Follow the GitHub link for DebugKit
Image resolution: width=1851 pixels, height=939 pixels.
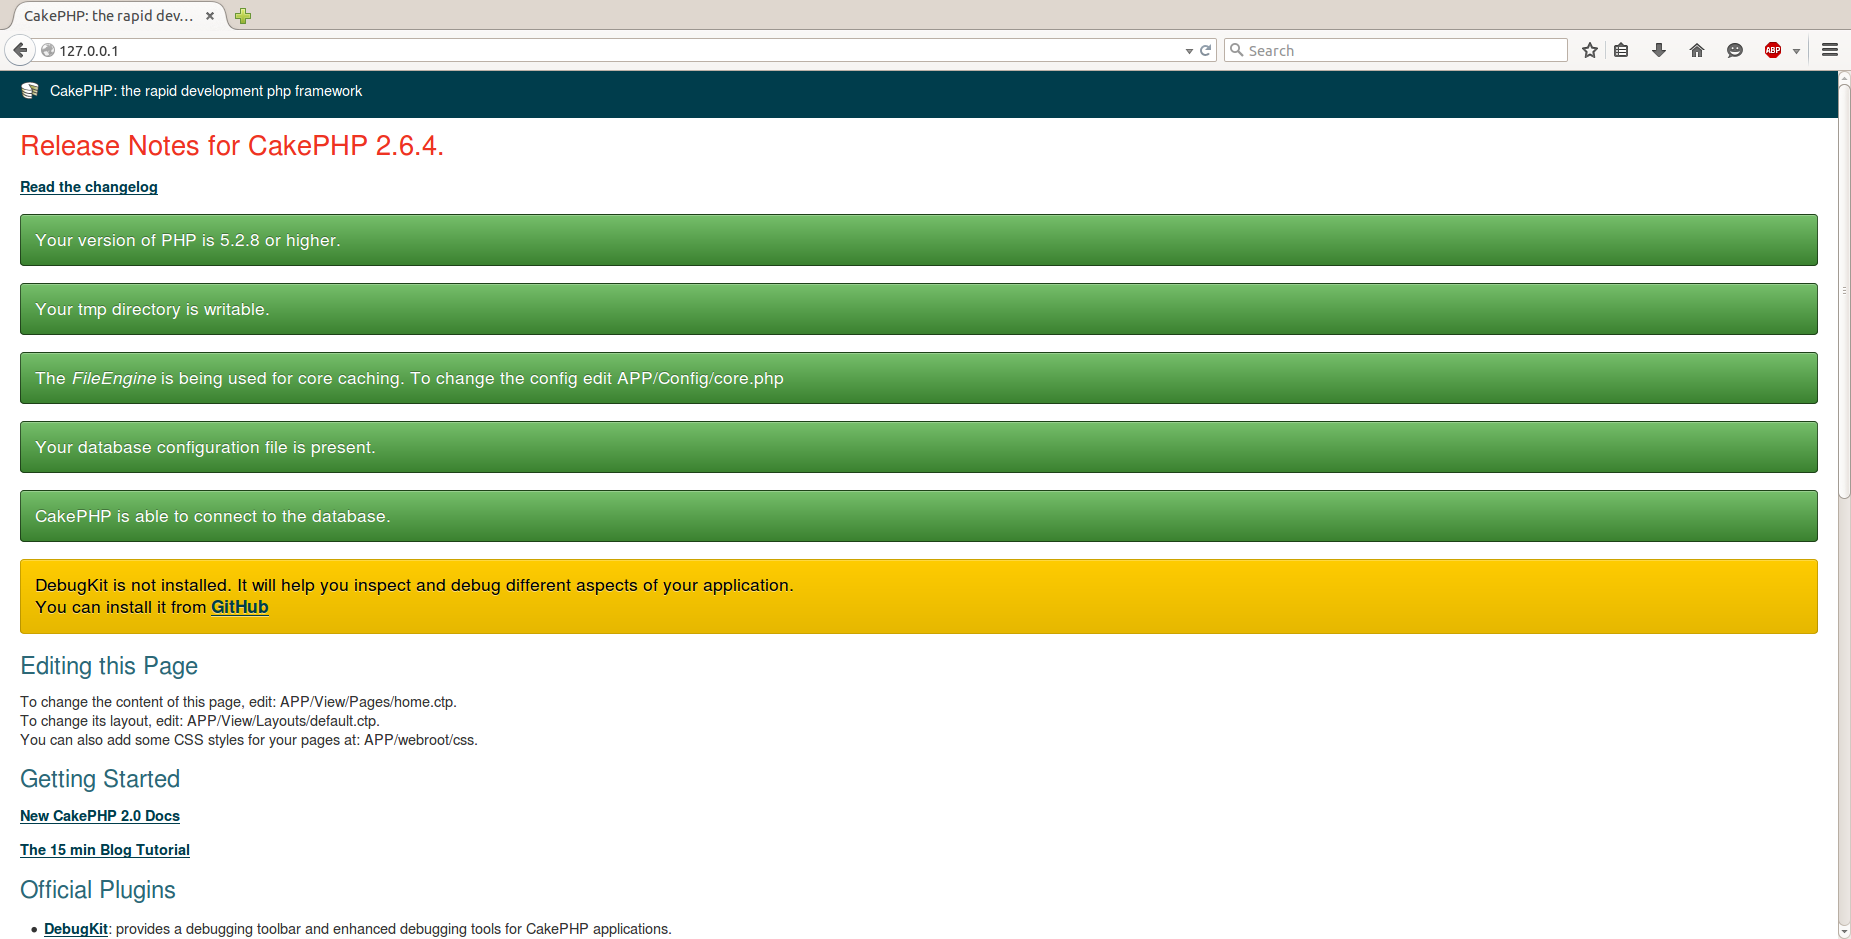click(x=240, y=607)
